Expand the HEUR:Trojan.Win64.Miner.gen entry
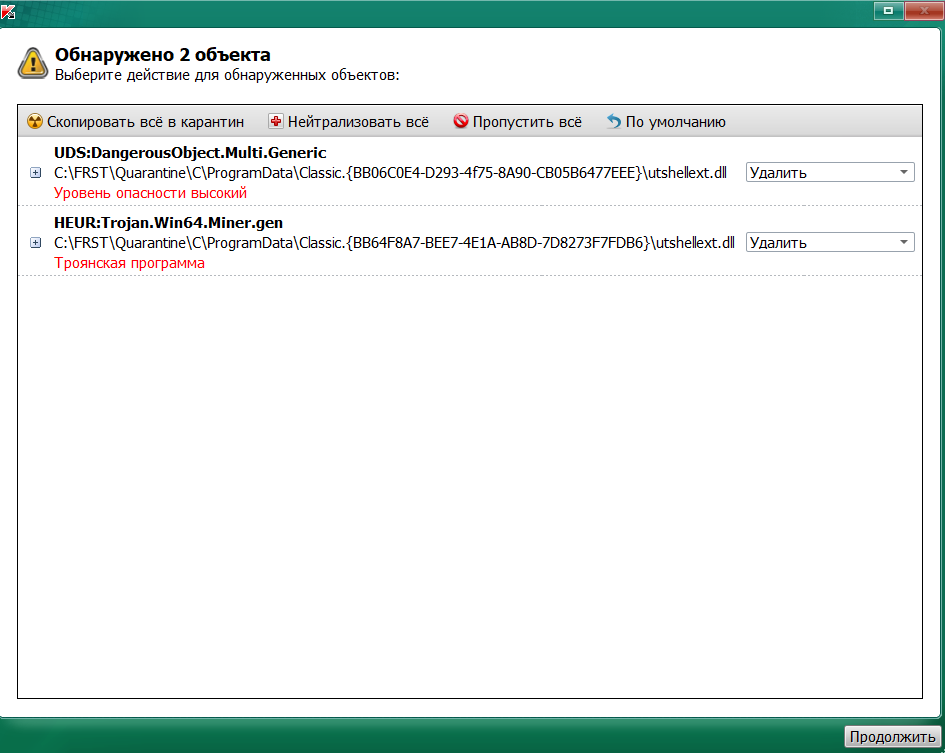This screenshot has height=753, width=945. [x=36, y=243]
